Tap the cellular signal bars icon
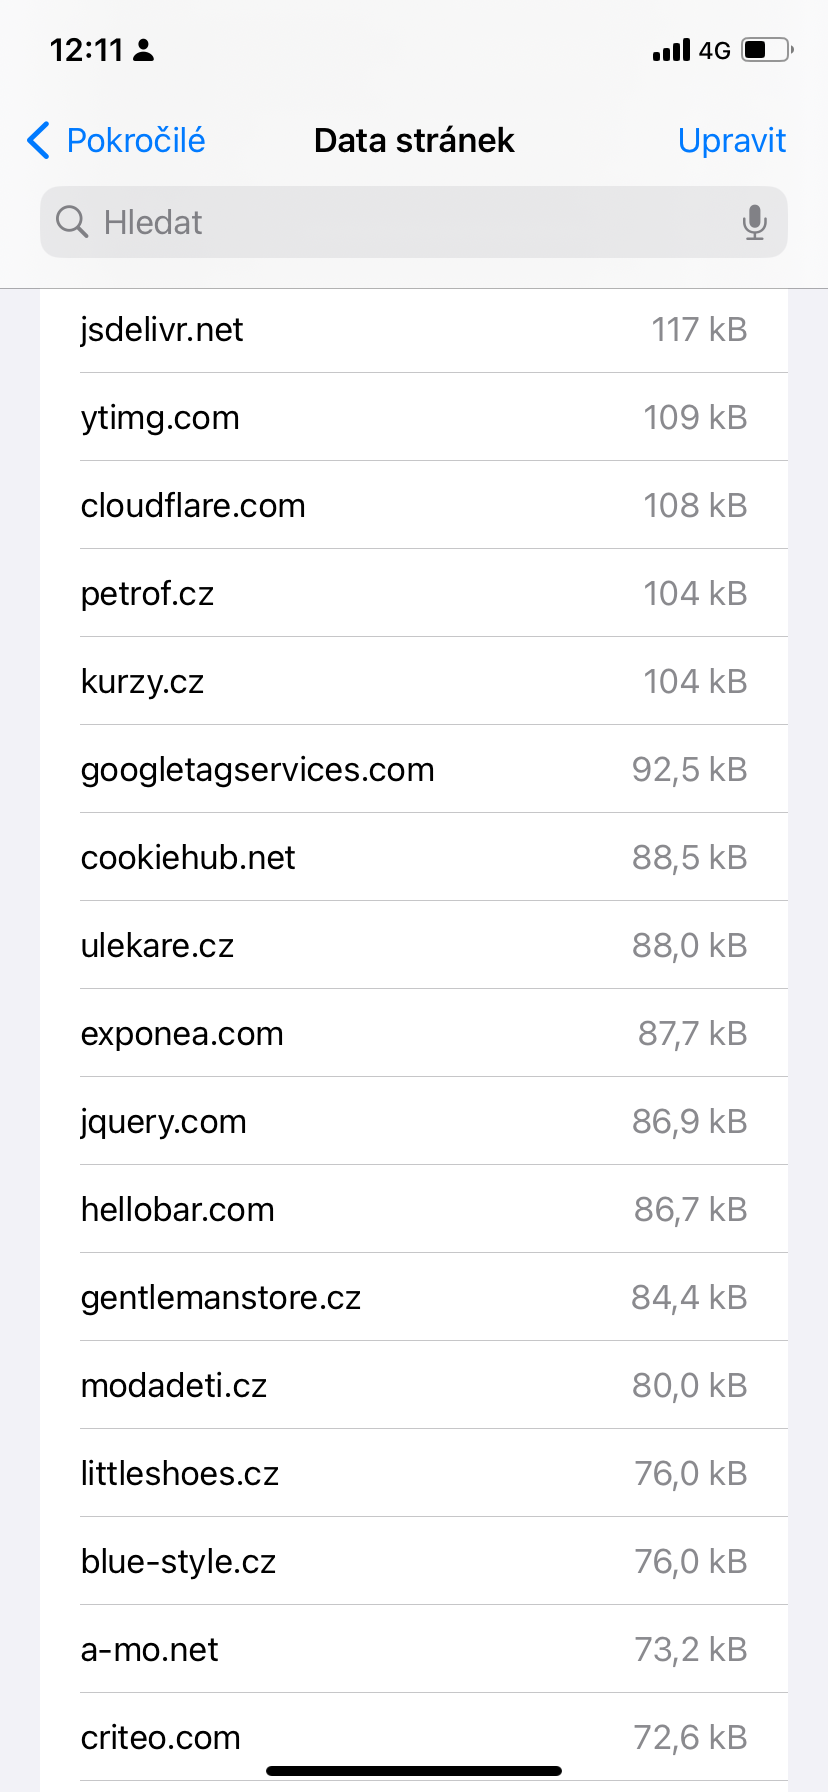This screenshot has width=828, height=1792. [x=671, y=50]
